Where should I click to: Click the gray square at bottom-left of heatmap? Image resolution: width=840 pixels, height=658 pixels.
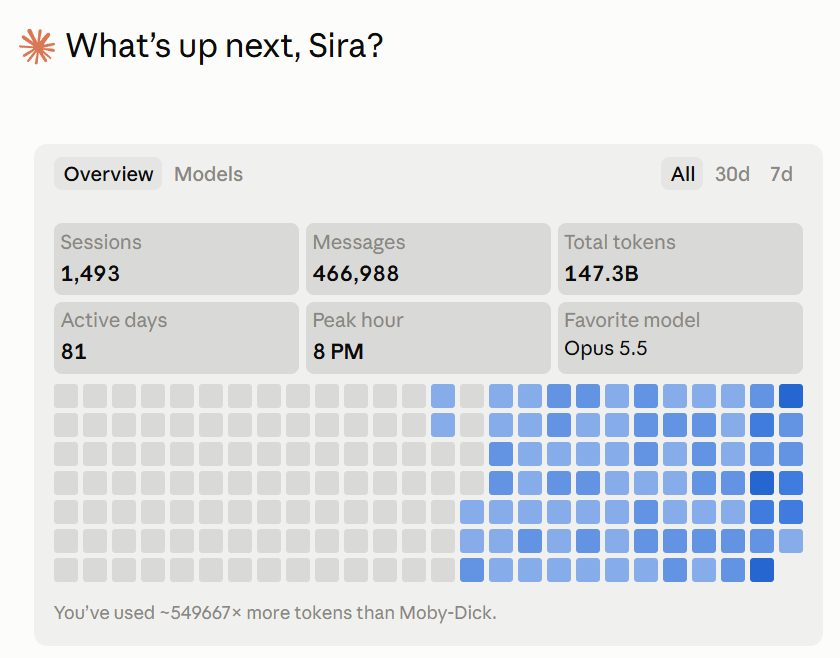point(66,570)
